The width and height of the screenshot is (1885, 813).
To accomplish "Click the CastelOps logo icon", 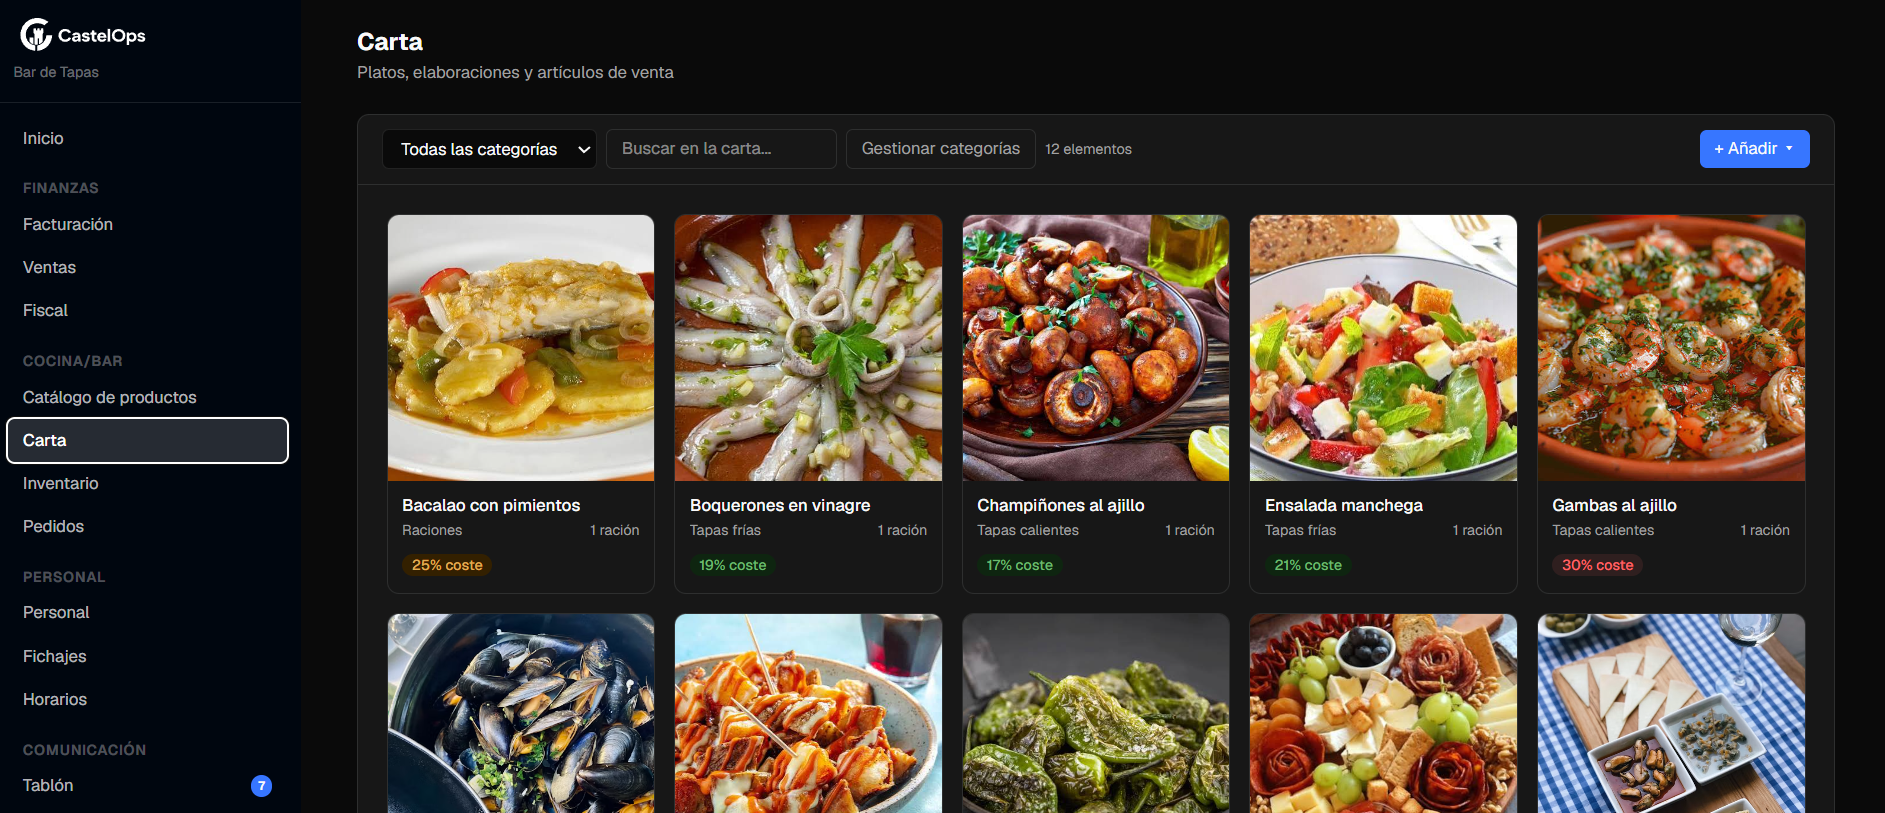I will click(x=36, y=35).
